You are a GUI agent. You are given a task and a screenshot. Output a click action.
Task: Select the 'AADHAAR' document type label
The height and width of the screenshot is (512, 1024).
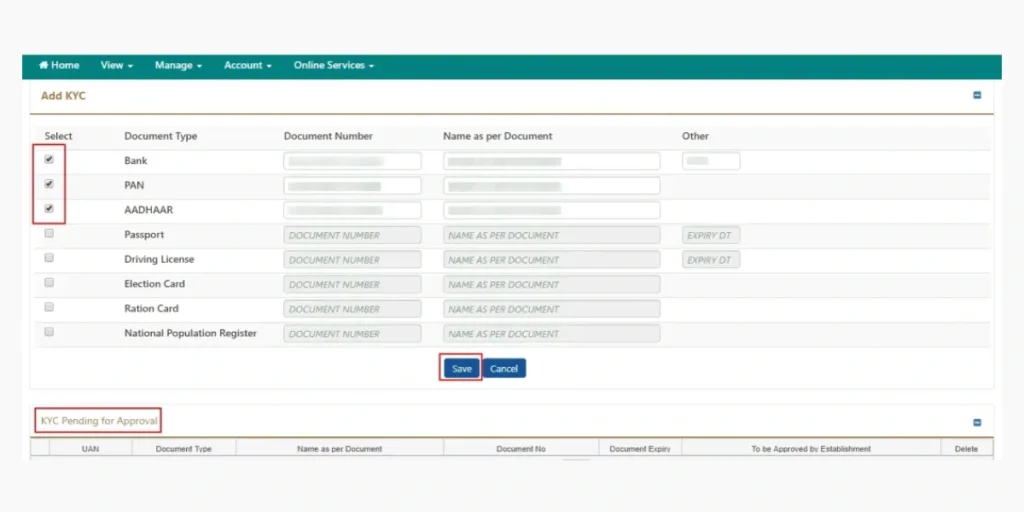(149, 210)
